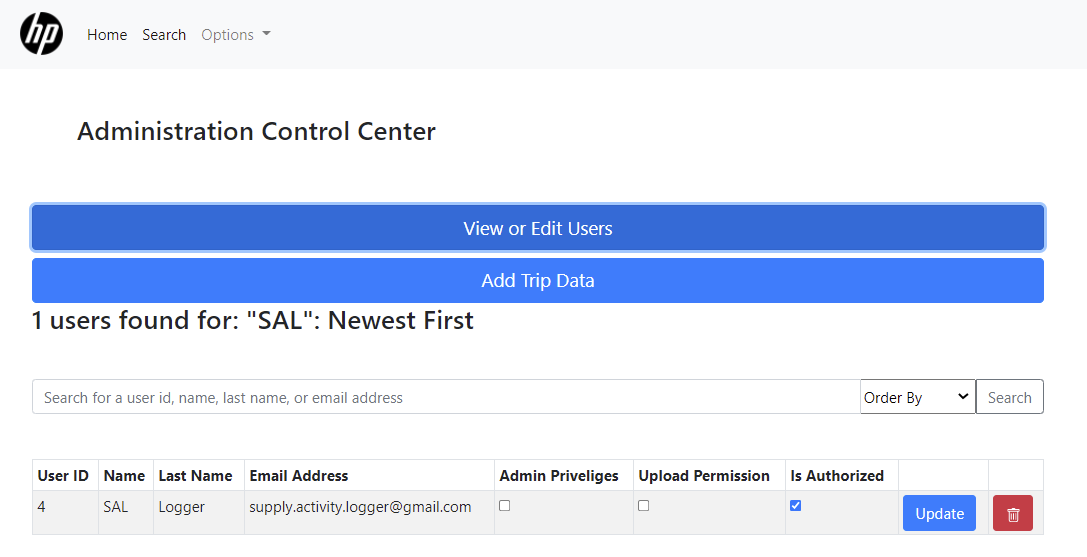
Task: Delete user SAL with trash icon
Action: click(x=1012, y=514)
